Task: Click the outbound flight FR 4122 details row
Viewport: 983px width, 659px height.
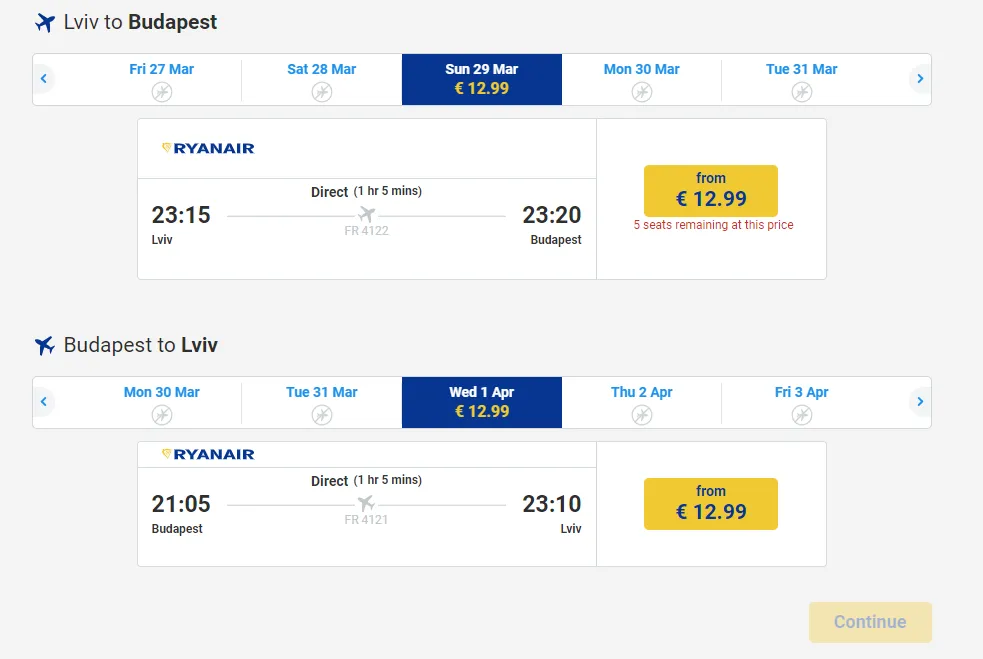Action: pyautogui.click(x=366, y=215)
